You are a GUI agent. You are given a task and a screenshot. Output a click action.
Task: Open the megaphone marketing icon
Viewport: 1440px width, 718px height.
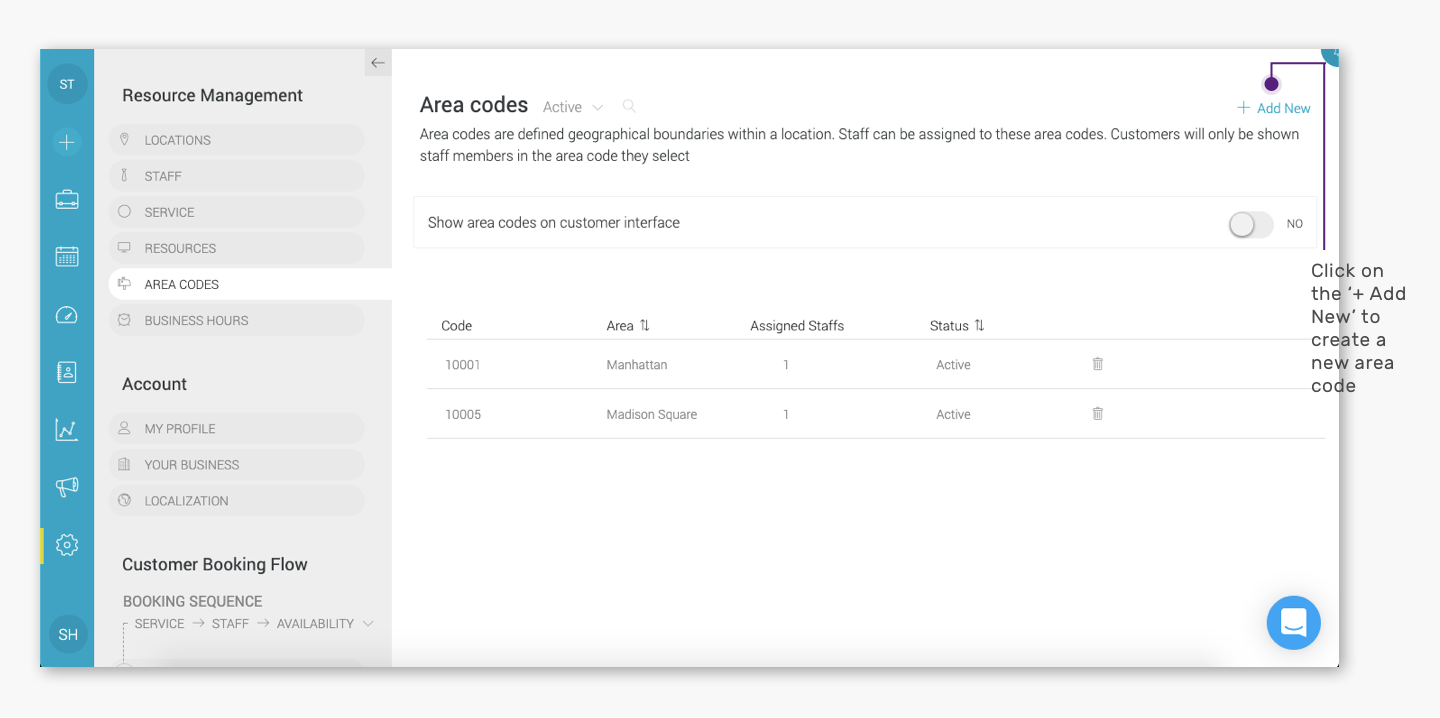point(67,487)
